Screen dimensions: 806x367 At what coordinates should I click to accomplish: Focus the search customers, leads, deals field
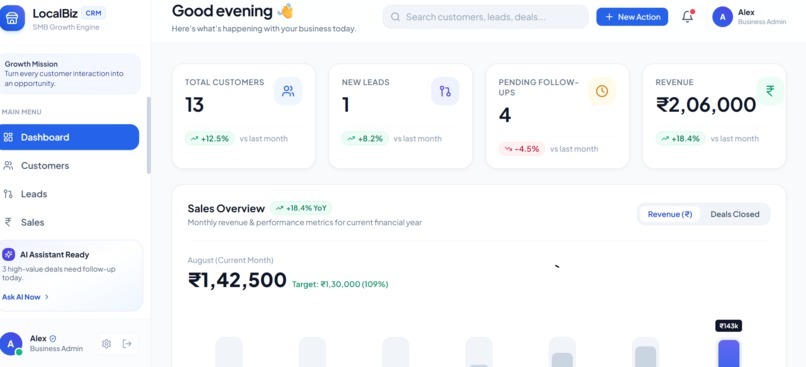485,17
